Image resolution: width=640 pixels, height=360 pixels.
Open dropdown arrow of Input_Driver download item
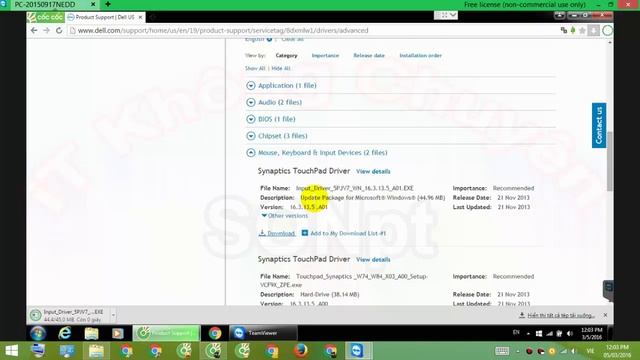click(113, 315)
